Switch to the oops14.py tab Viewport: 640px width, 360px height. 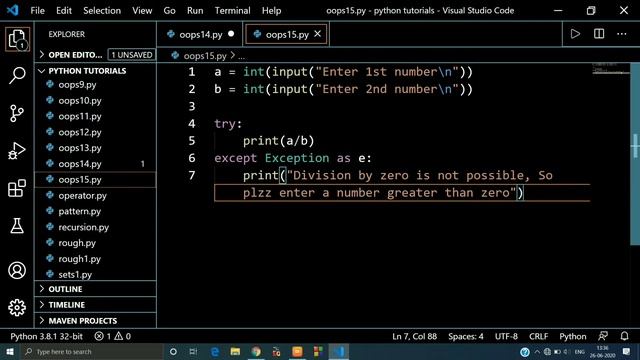200,34
